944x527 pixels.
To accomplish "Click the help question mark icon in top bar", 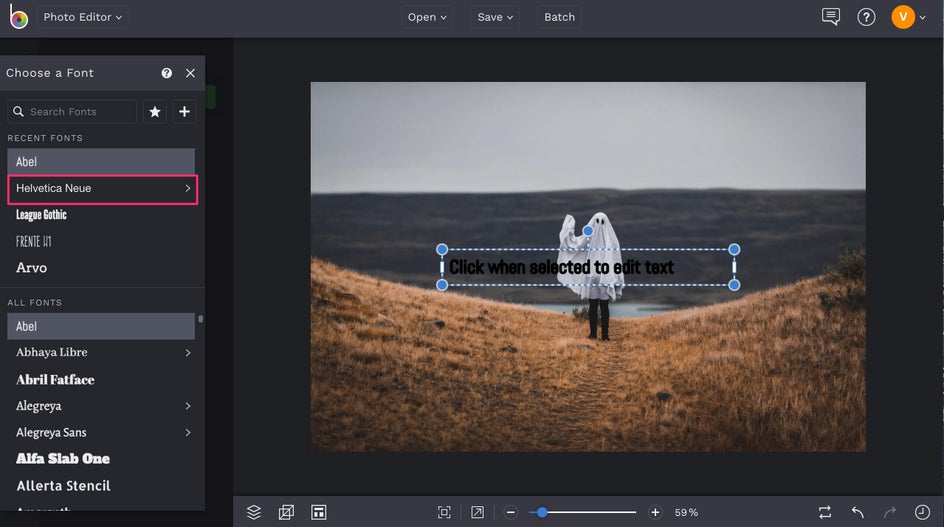I will coord(866,17).
